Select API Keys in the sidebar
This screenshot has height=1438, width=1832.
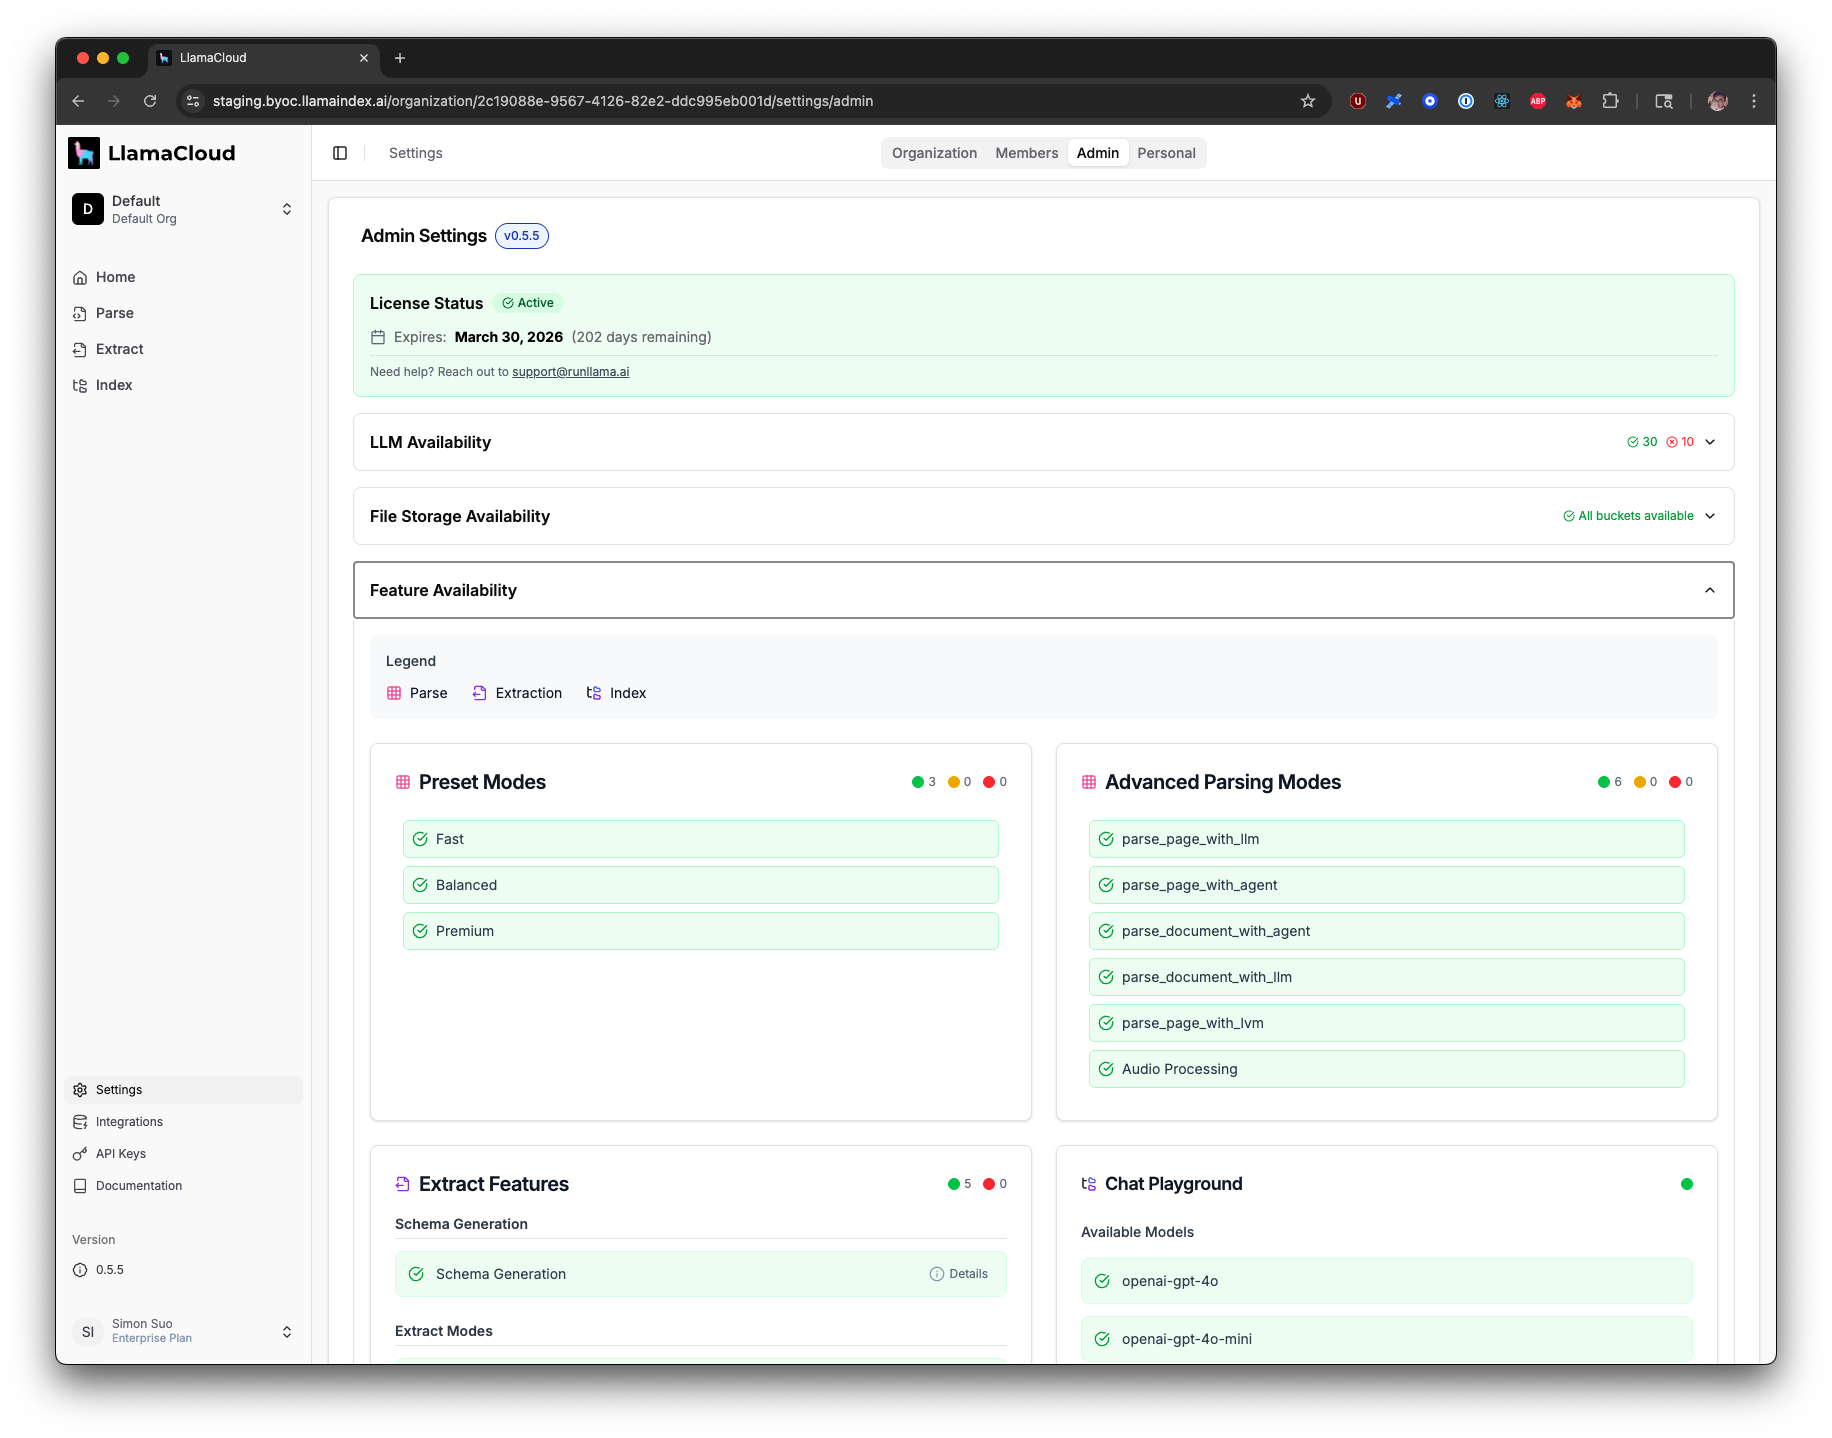121,1153
